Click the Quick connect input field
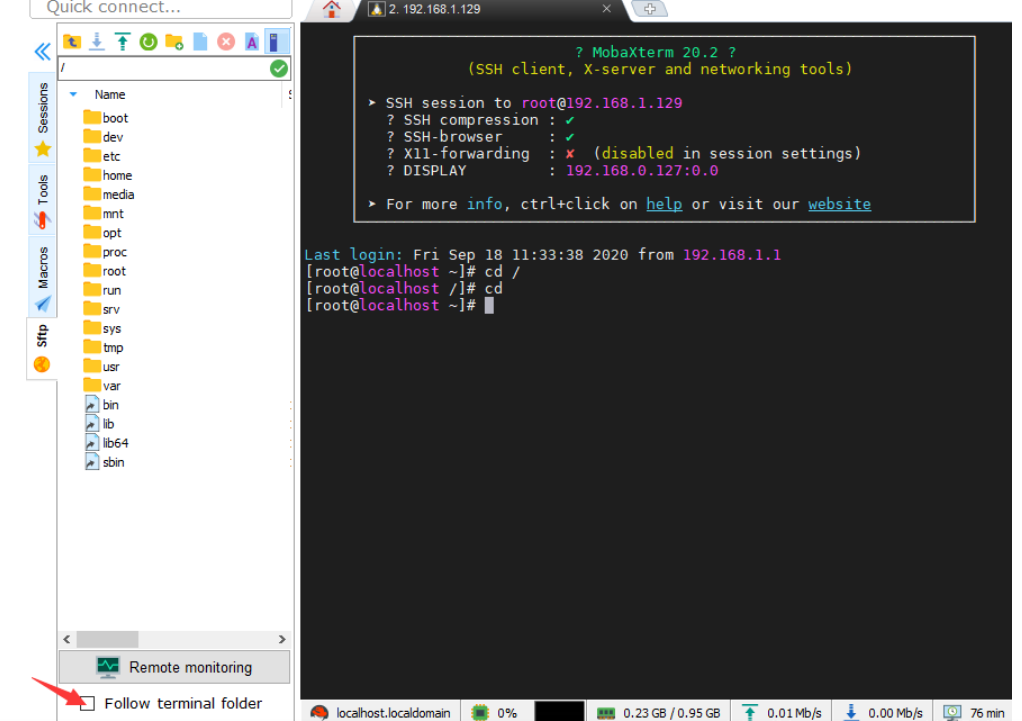This screenshot has height=721, width=1022. tap(160, 8)
